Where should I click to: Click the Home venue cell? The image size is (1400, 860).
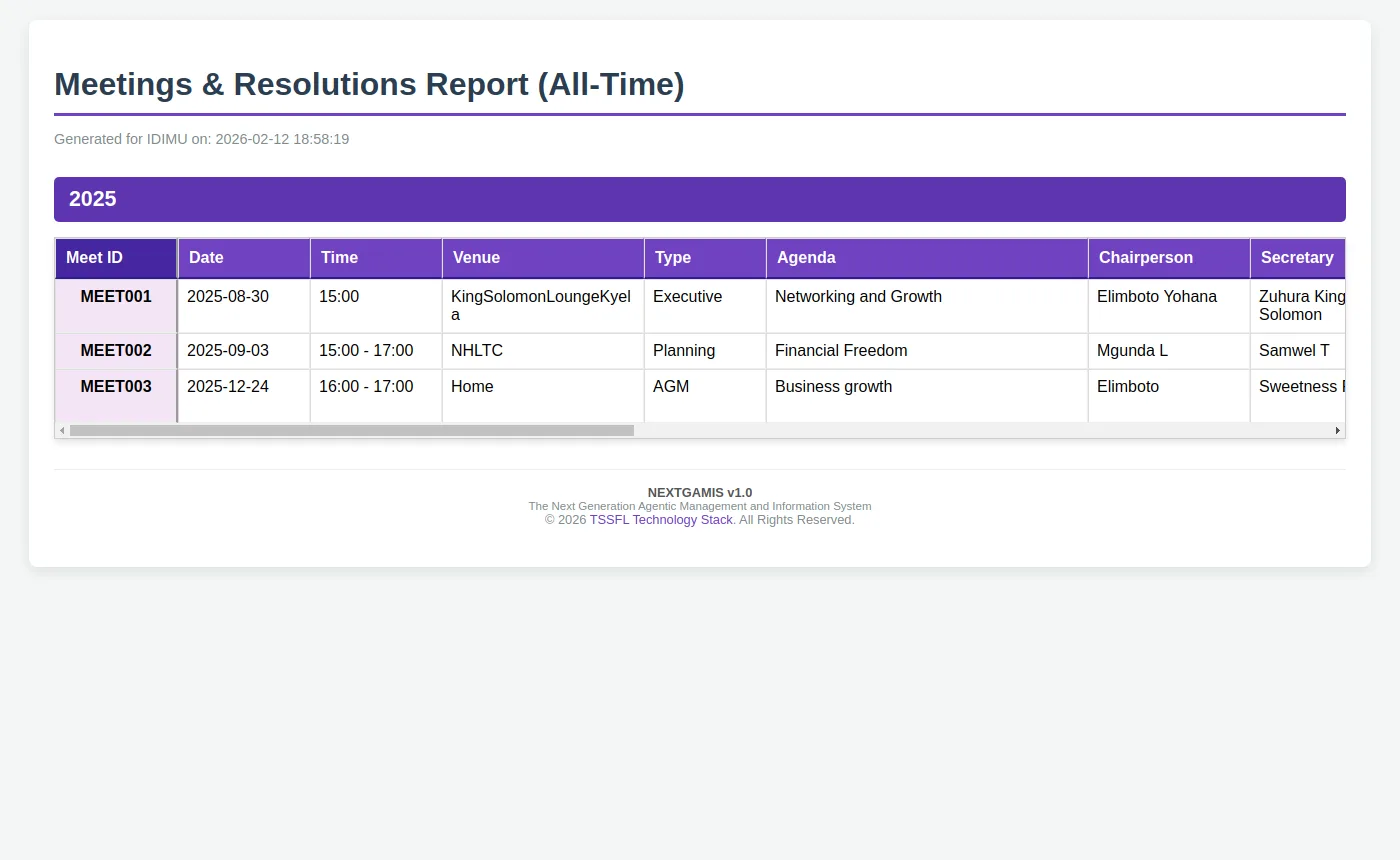tap(543, 396)
